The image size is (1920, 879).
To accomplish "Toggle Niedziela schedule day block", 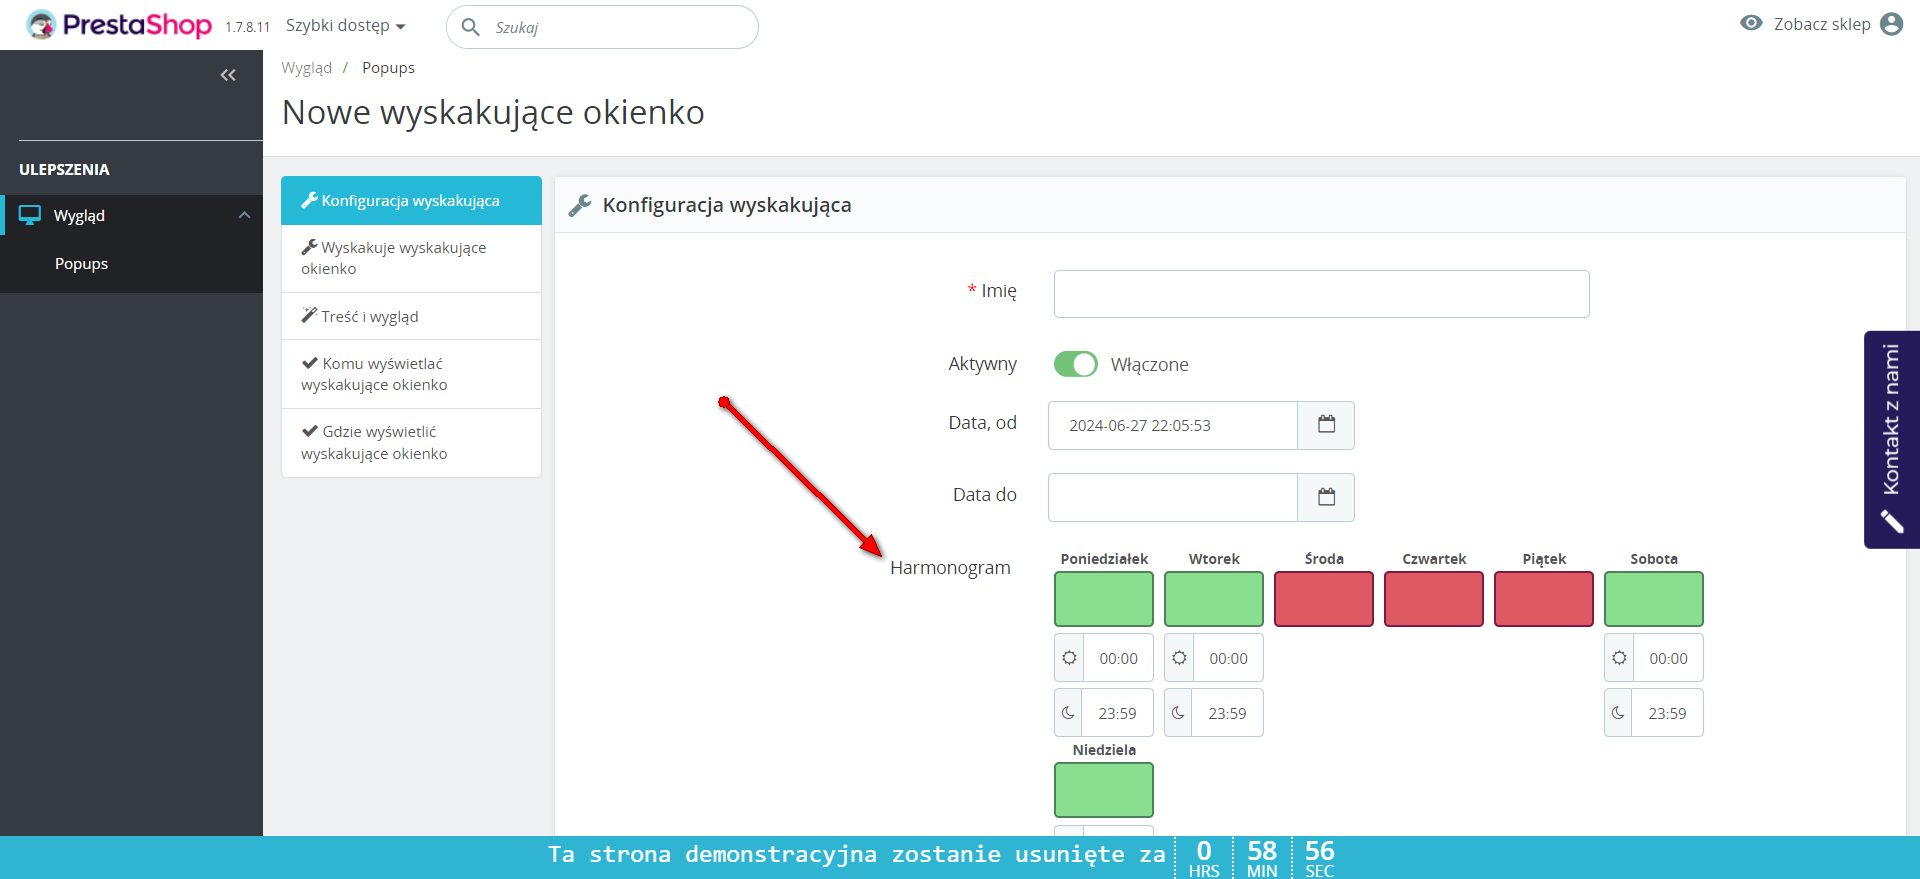I will point(1104,790).
